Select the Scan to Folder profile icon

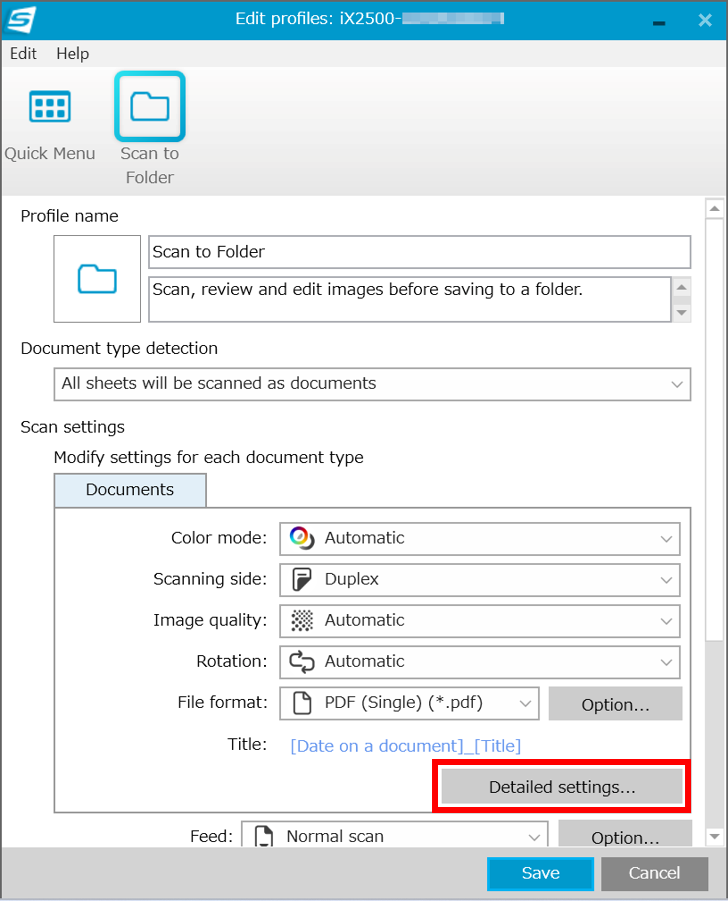point(149,106)
